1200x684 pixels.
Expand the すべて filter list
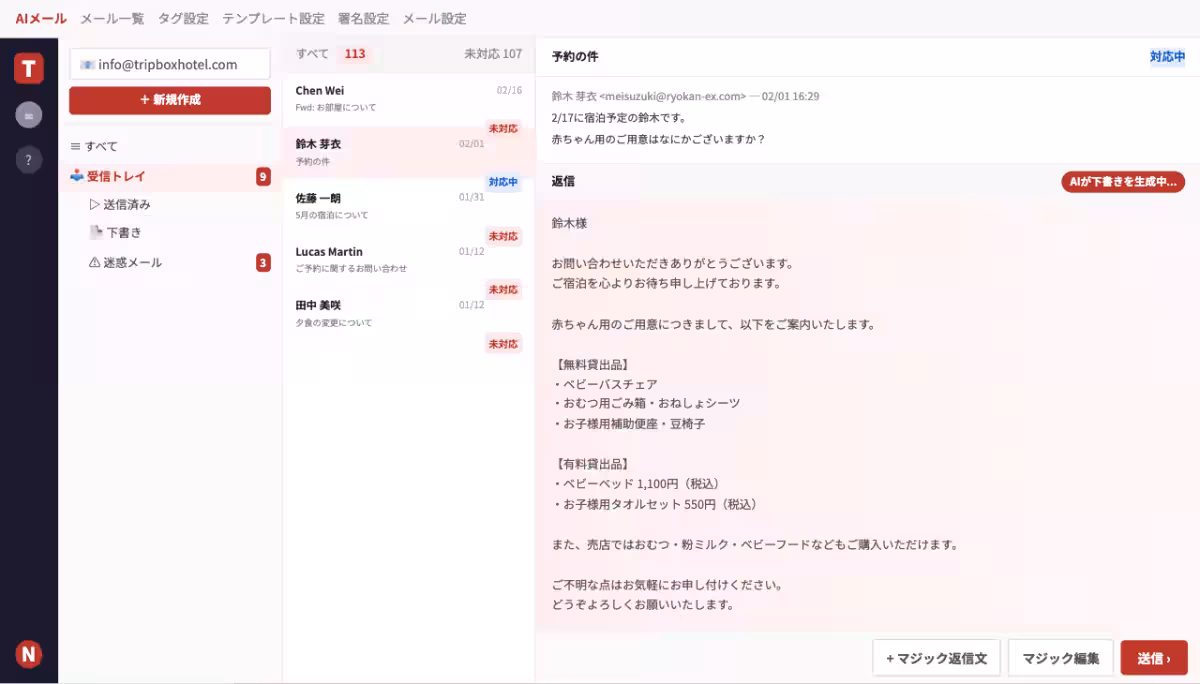click(100, 145)
